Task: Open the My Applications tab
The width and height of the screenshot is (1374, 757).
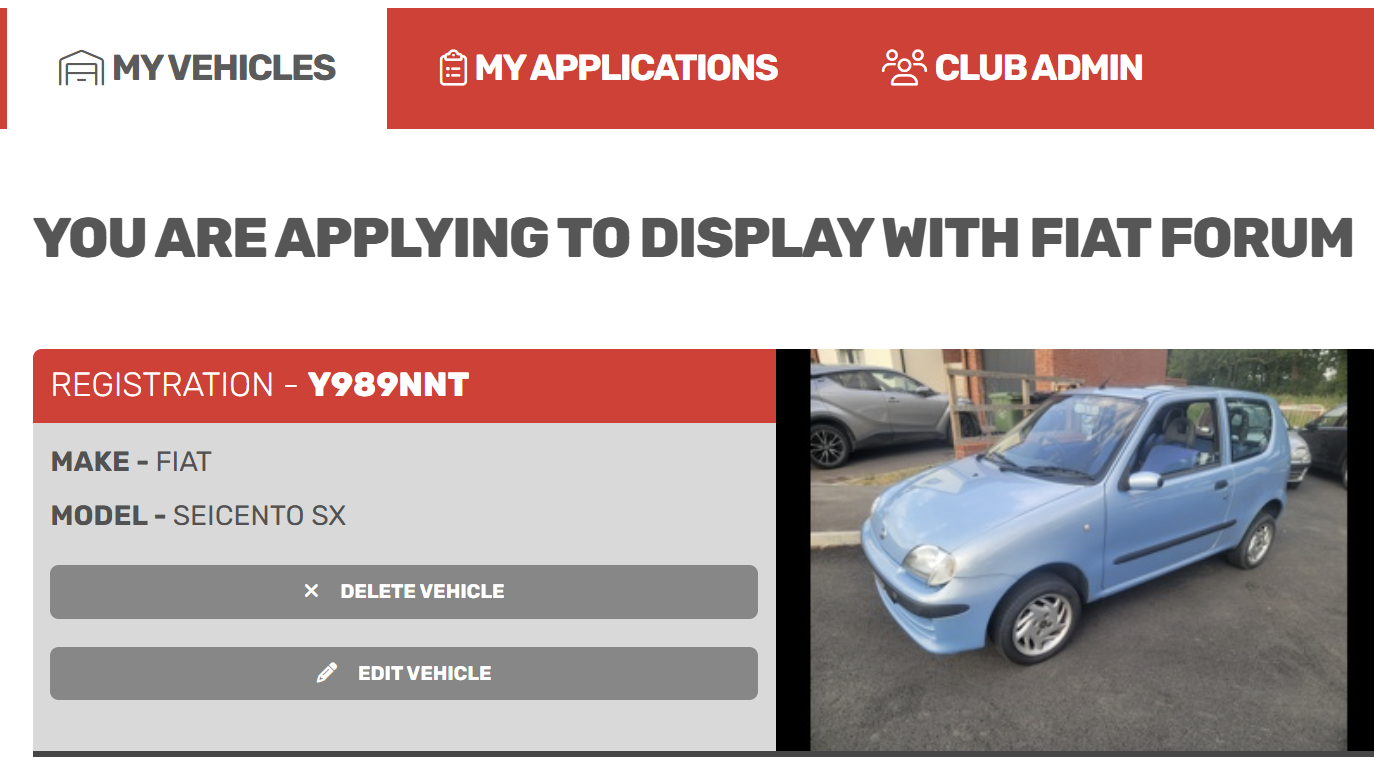Action: 608,68
